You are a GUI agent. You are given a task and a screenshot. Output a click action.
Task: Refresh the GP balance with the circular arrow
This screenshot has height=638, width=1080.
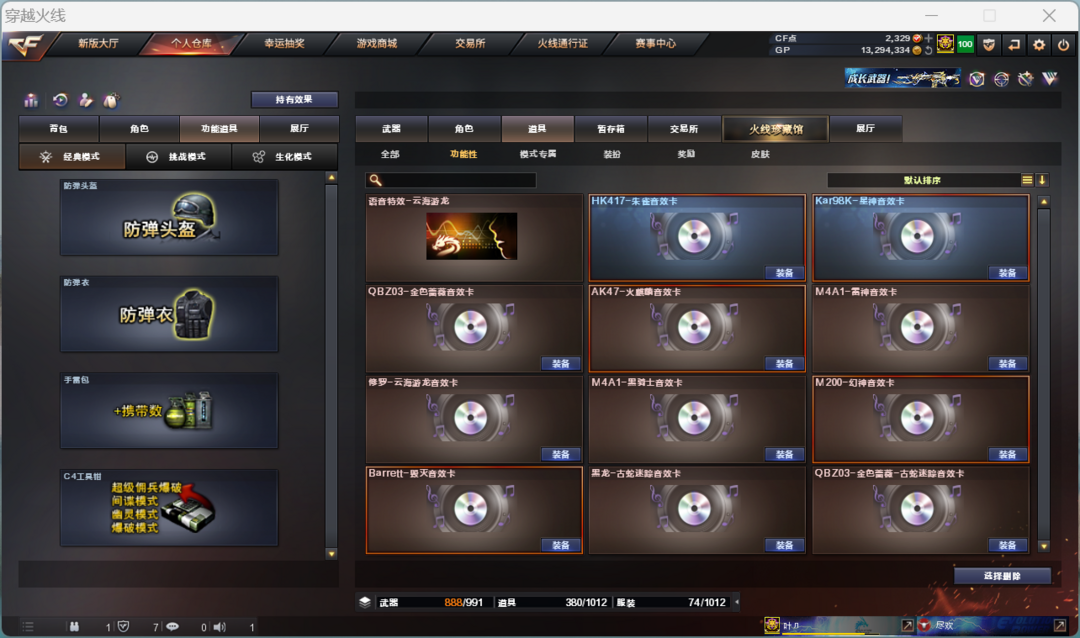928,50
